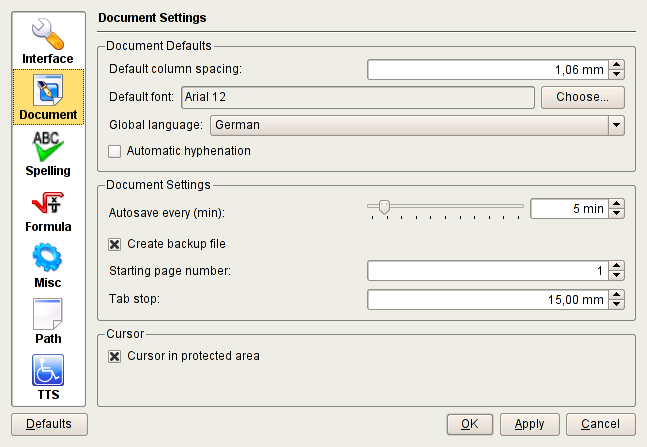
Task: Open the Path settings page icon
Action: 48,314
